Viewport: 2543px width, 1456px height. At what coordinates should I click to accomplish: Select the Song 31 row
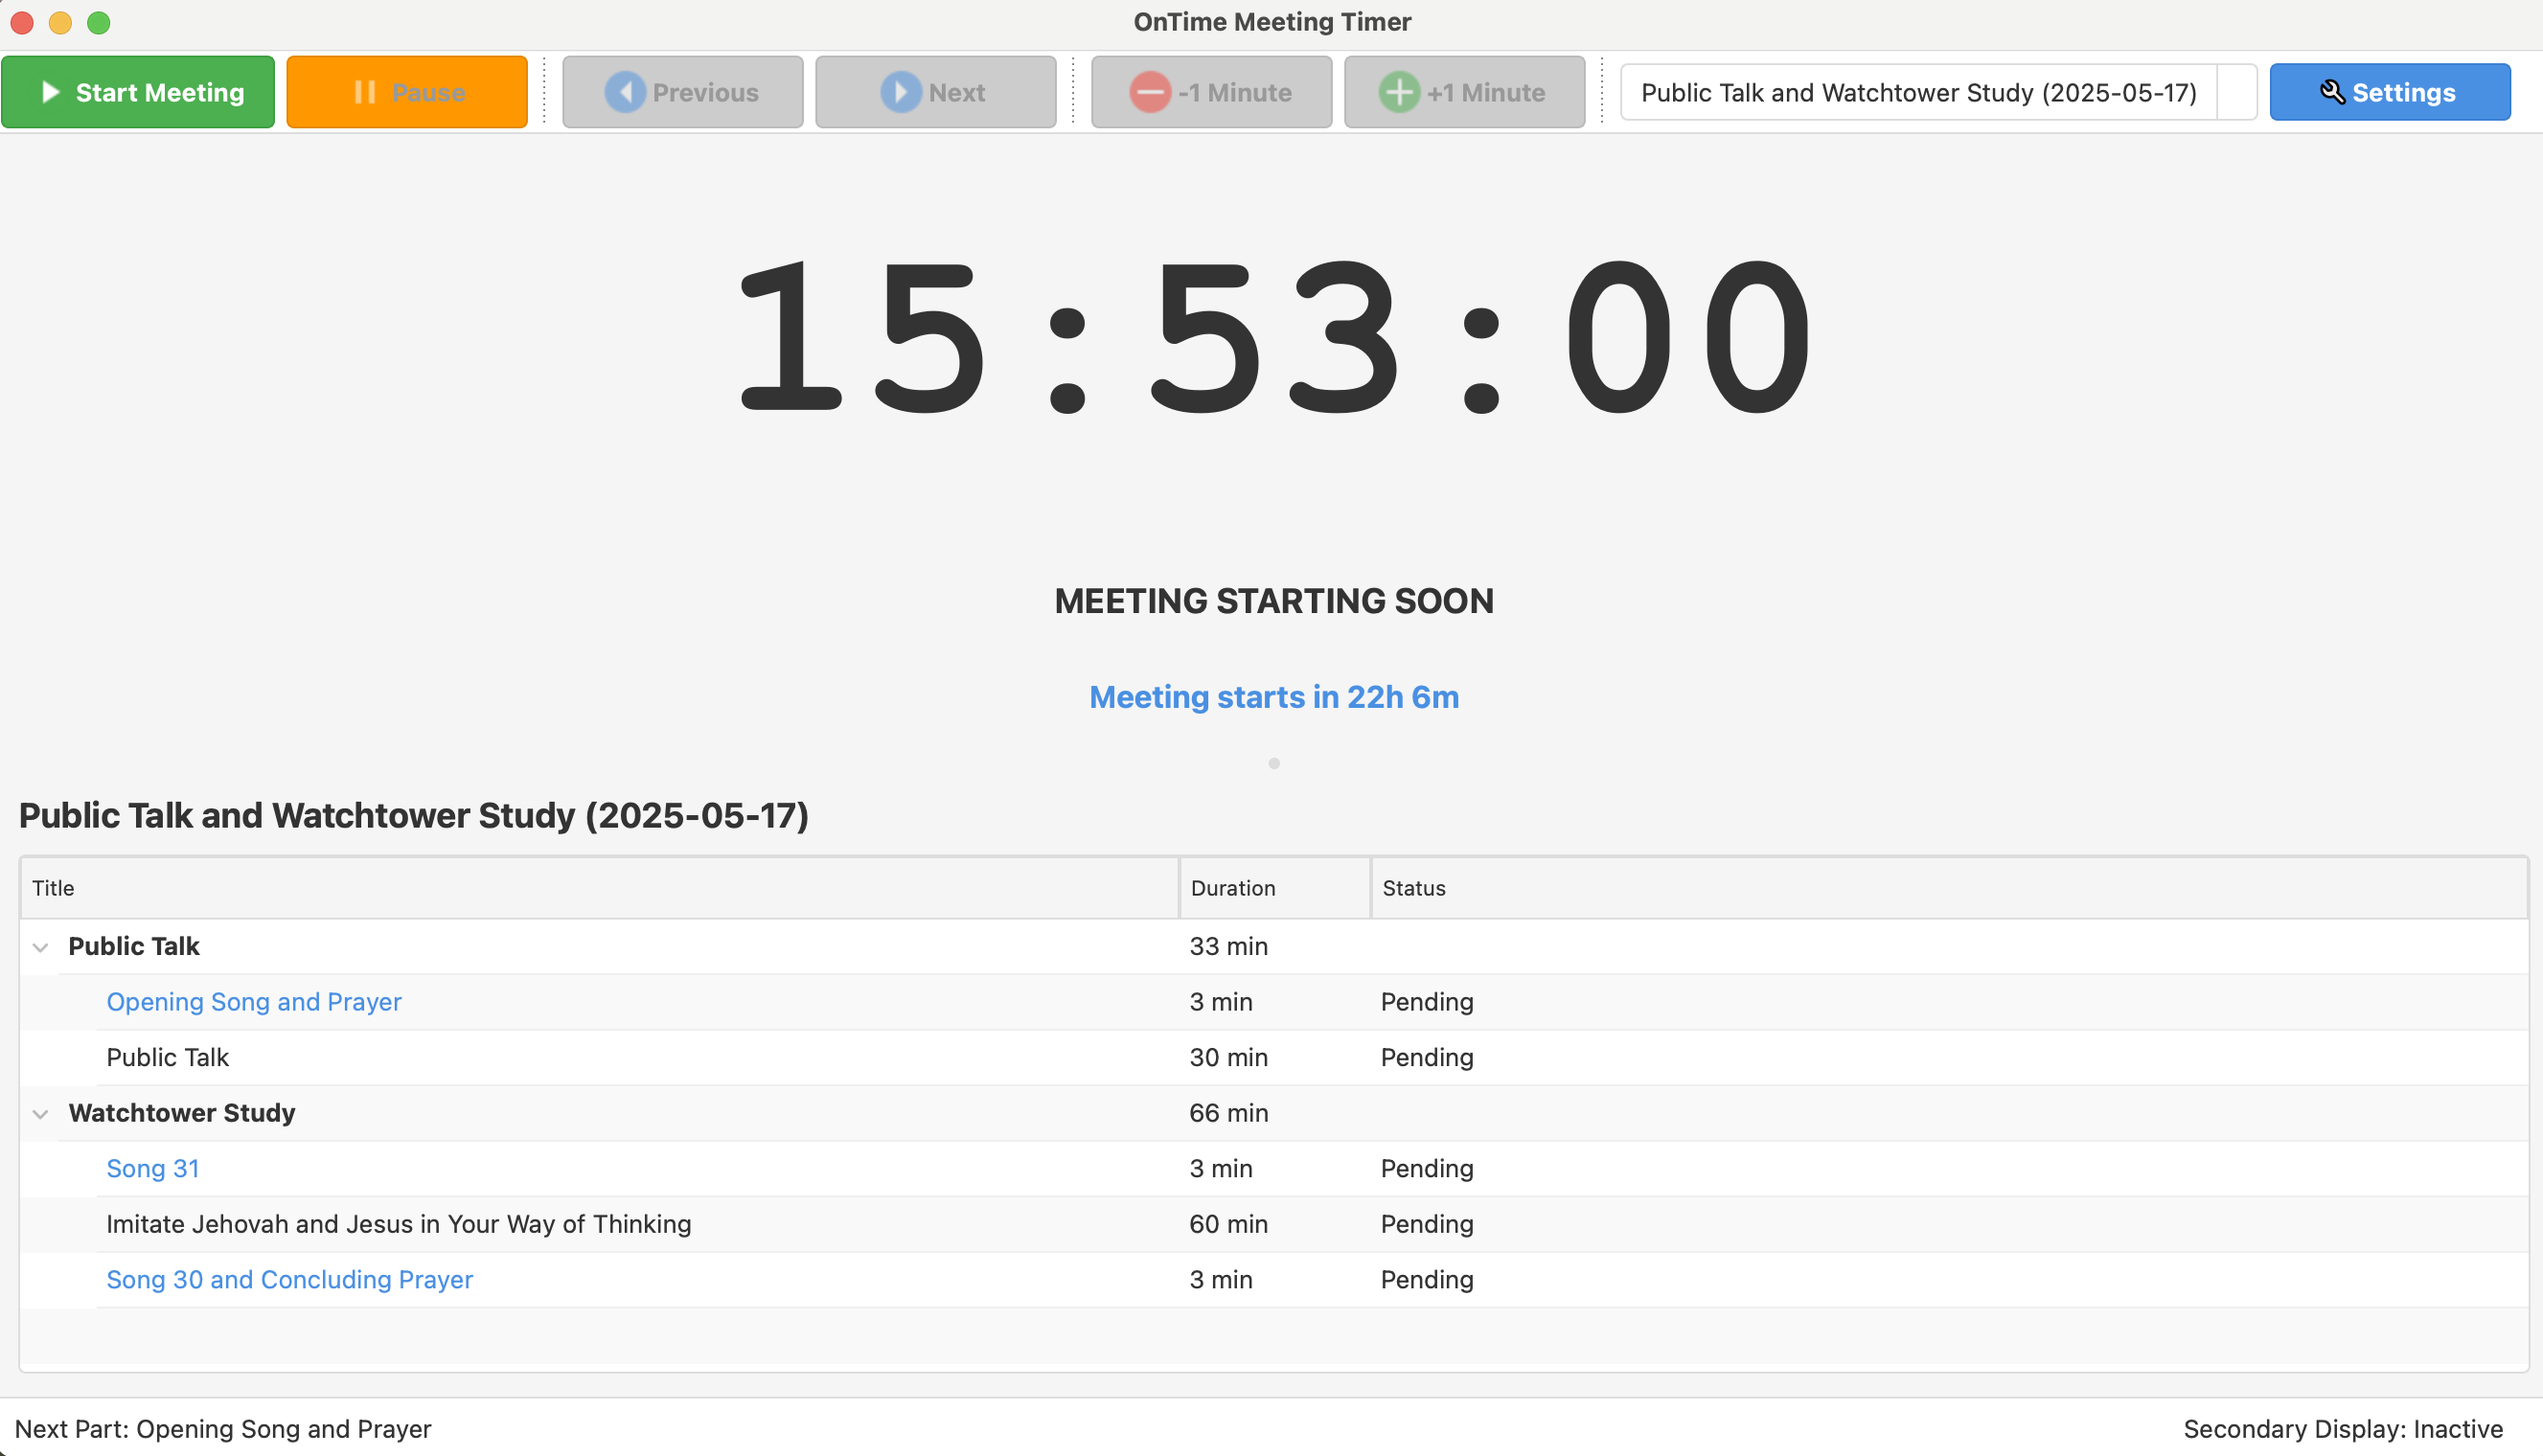click(x=1273, y=1168)
